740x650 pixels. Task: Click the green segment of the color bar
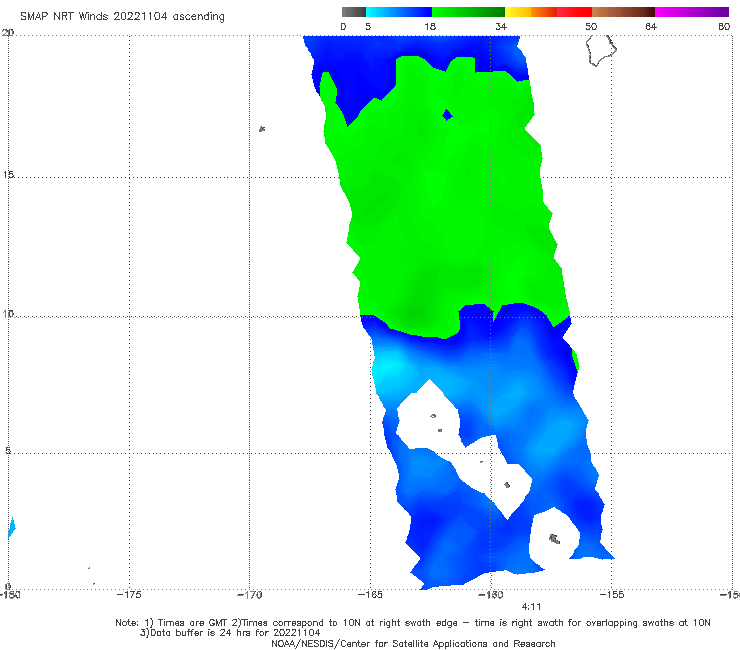pyautogui.click(x=468, y=12)
